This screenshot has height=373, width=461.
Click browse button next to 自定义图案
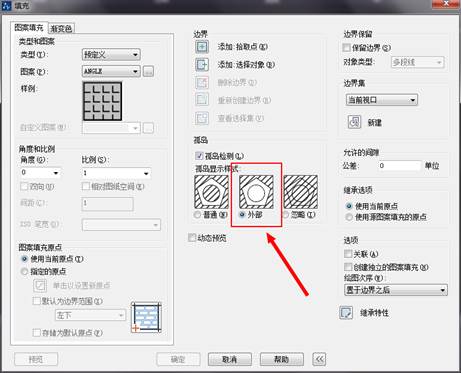tap(148, 128)
